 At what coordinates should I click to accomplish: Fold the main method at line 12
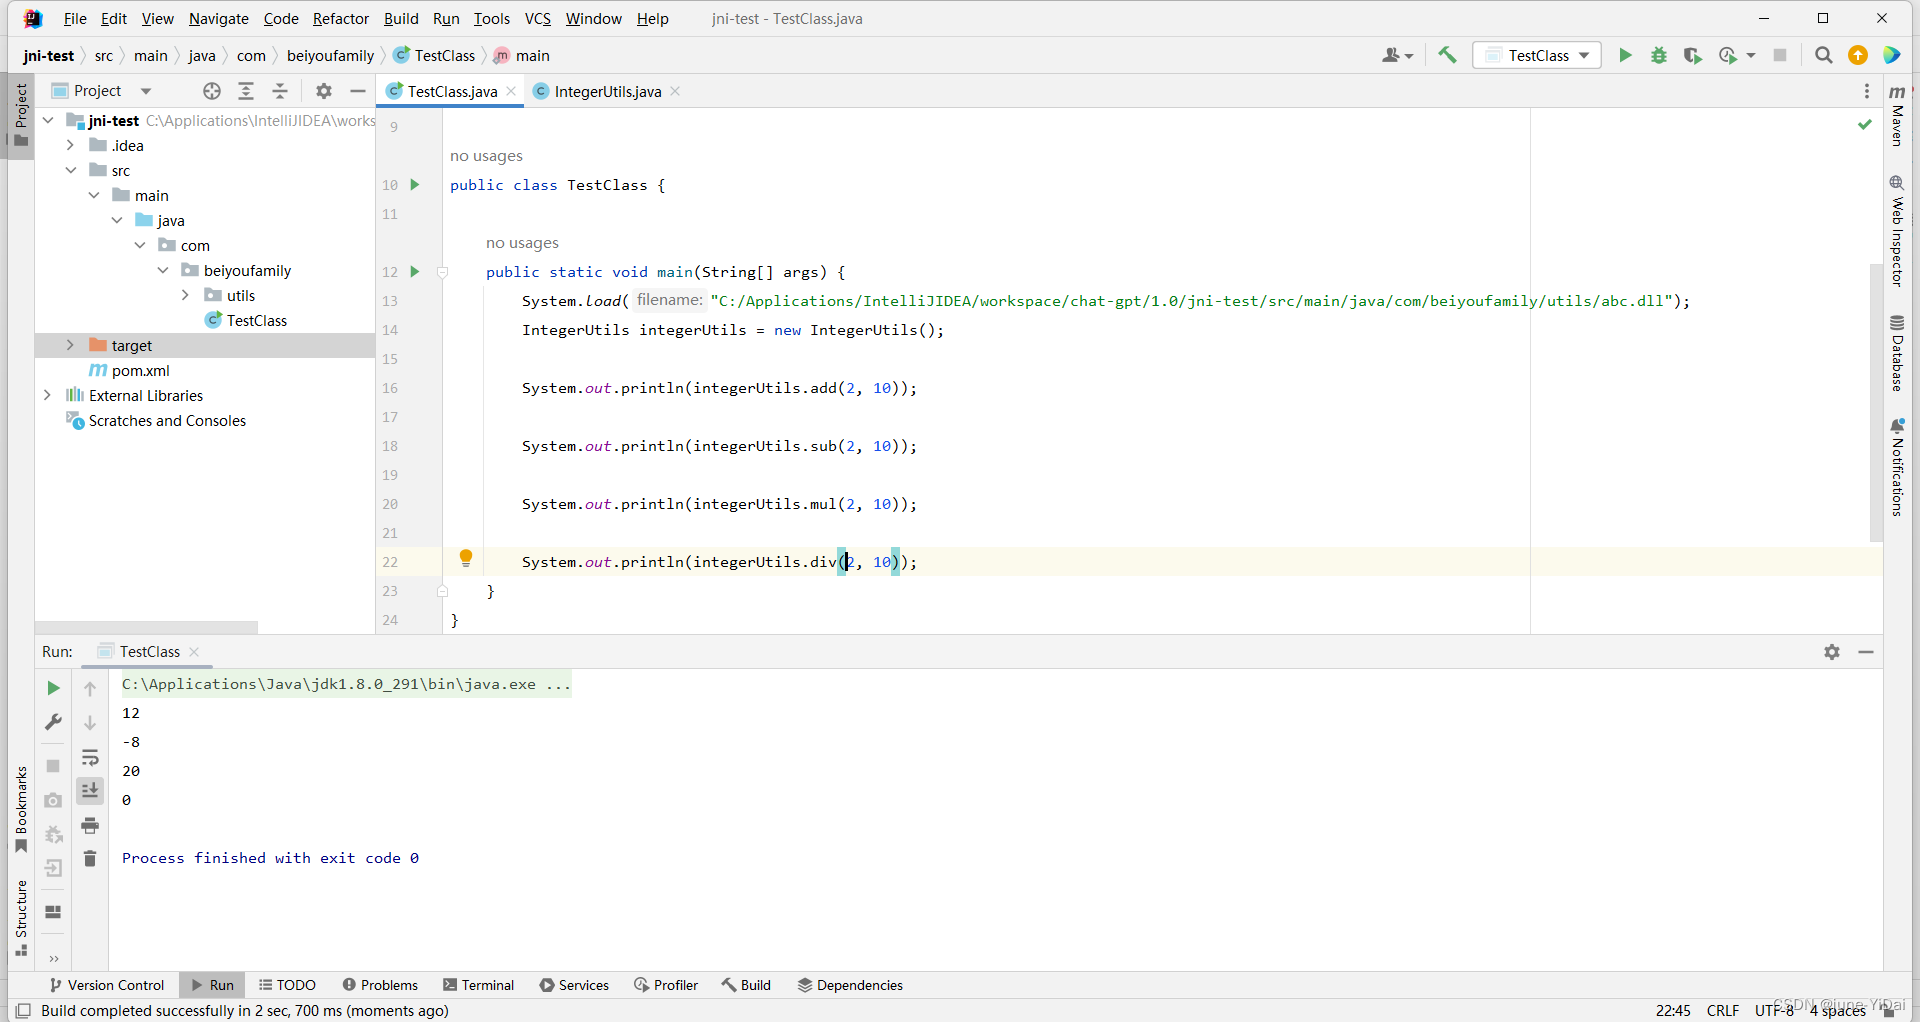(442, 272)
